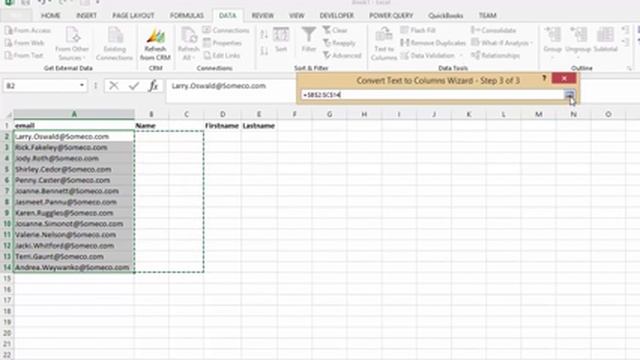Viewport: 640px width, 360px height.
Task: Cancel formula entry with X button
Action: coord(114,86)
